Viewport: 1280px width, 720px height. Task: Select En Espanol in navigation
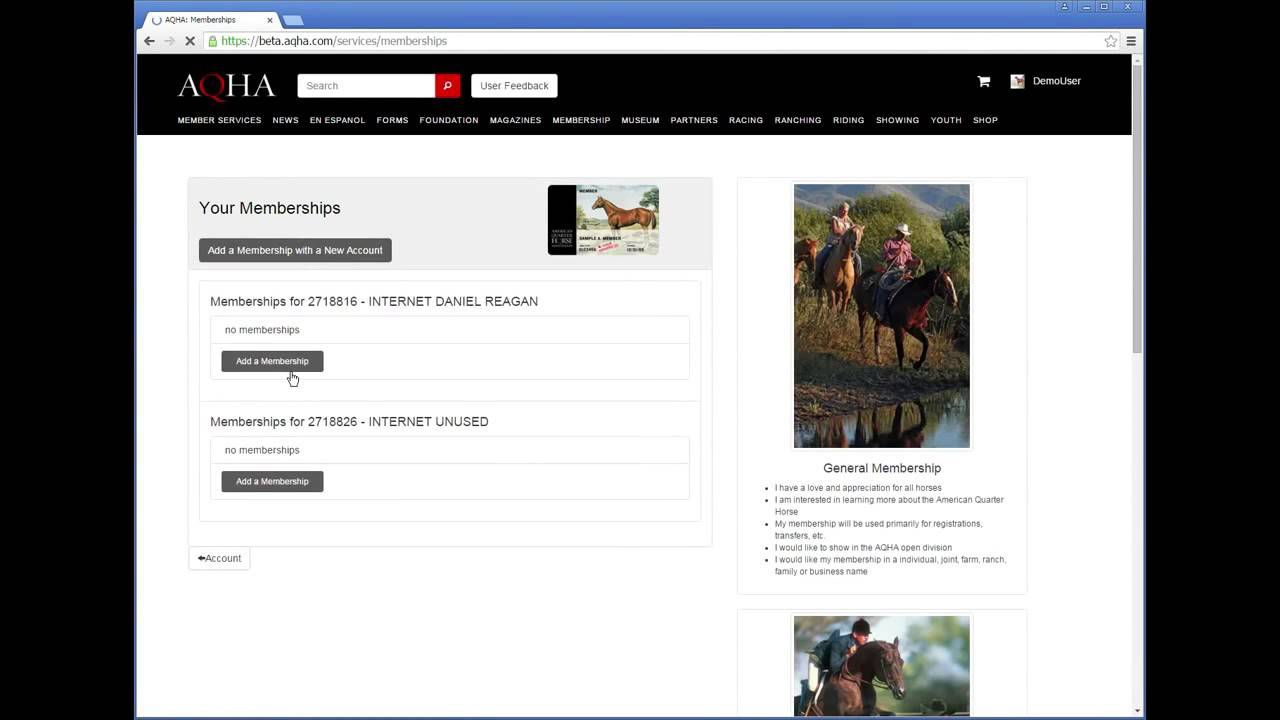337,120
